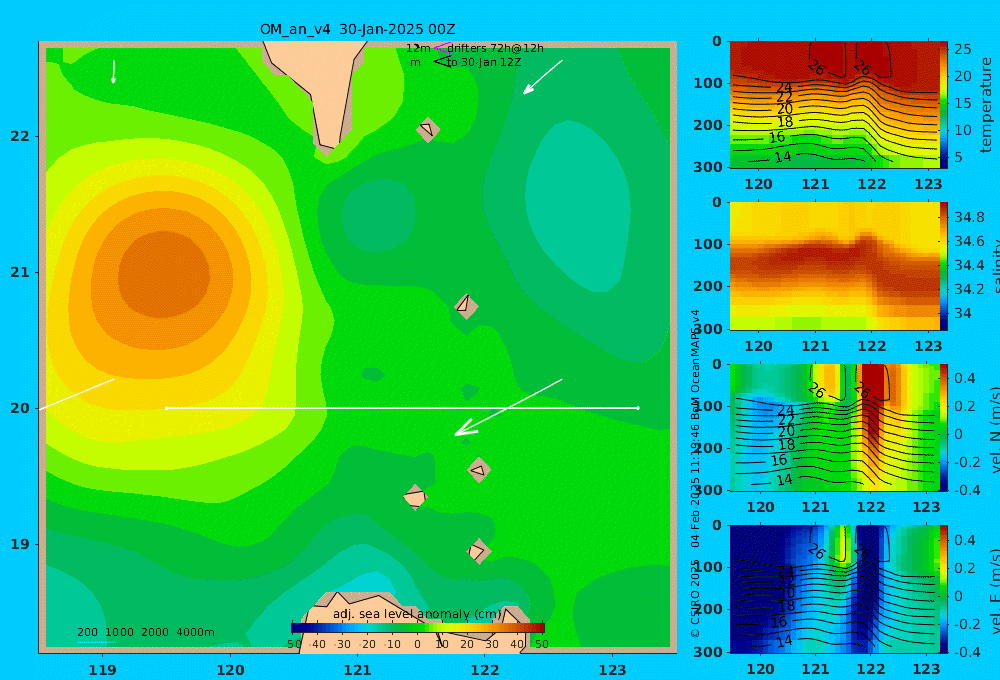1000x680 pixels.
Task: Click longitude label 123 on main map axis
Action: point(613,670)
